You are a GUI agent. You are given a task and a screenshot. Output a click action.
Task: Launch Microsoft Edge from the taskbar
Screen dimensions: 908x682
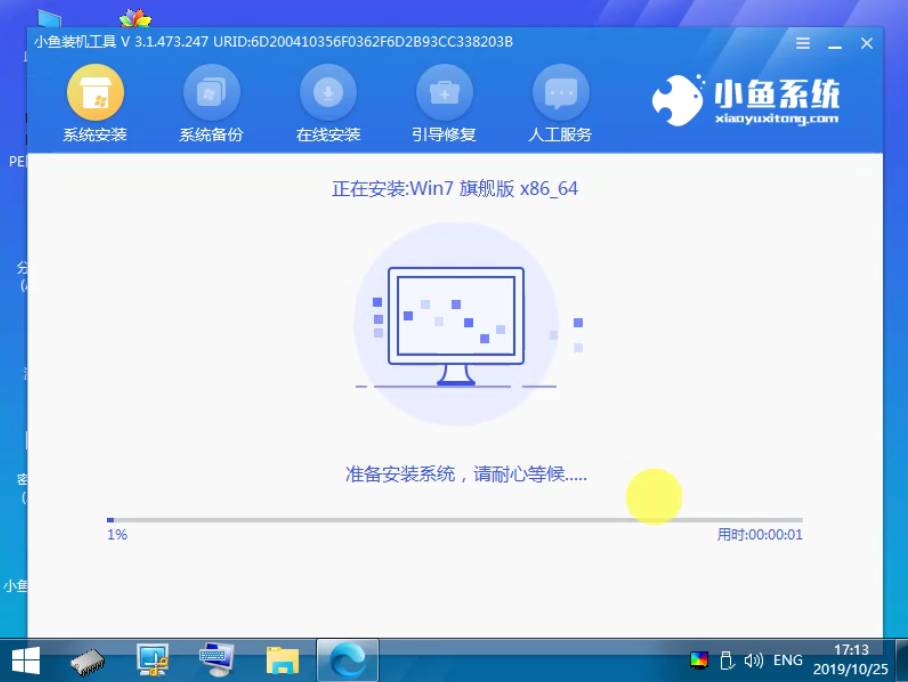tap(347, 660)
